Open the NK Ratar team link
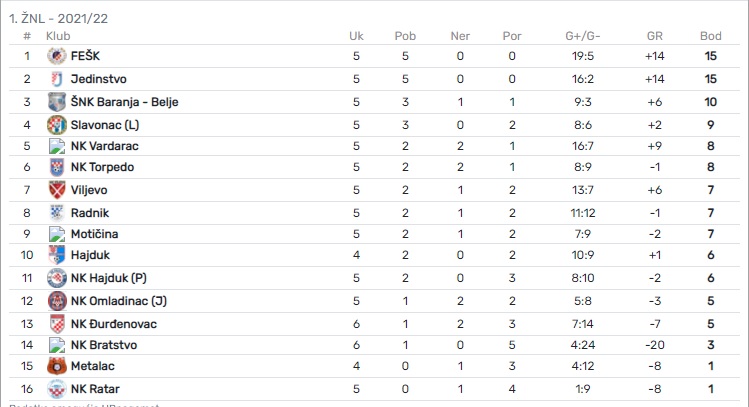Screen dimensions: 749x407 (x=96, y=388)
